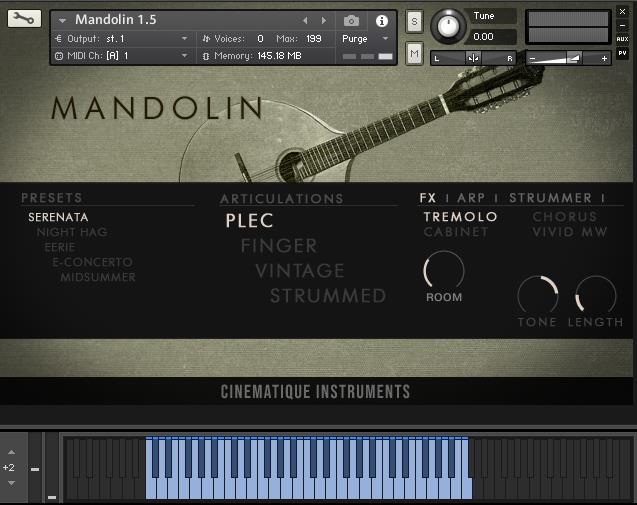Click the output level meter
637x505 pixels.
coord(568,27)
